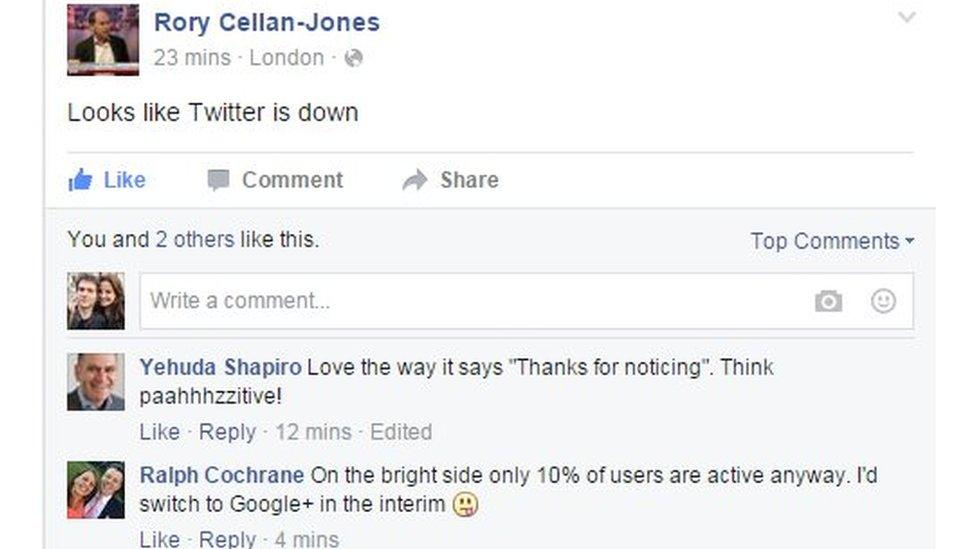Screen dimensions: 976x549
Task: Open Yehuda Shapiro's profile link
Action: point(220,367)
